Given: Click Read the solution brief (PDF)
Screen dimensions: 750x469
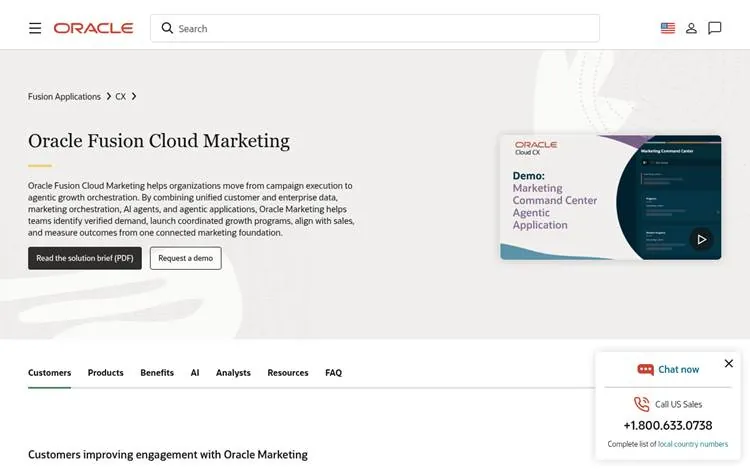Looking at the screenshot, I should pyautogui.click(x=85, y=258).
